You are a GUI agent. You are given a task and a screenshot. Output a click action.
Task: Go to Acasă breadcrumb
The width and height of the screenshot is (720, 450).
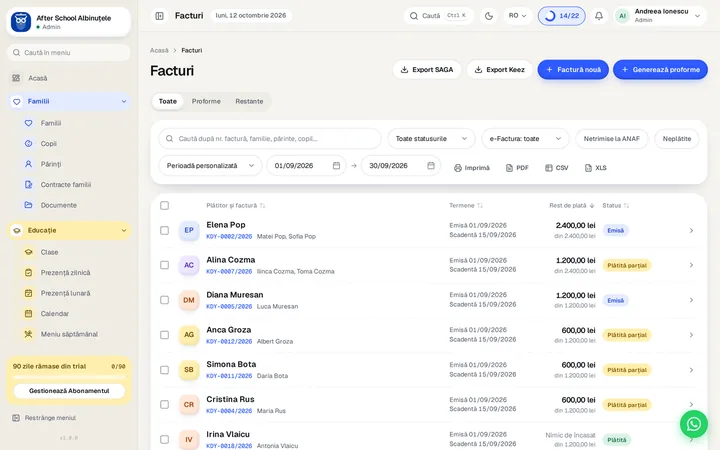pyautogui.click(x=159, y=51)
